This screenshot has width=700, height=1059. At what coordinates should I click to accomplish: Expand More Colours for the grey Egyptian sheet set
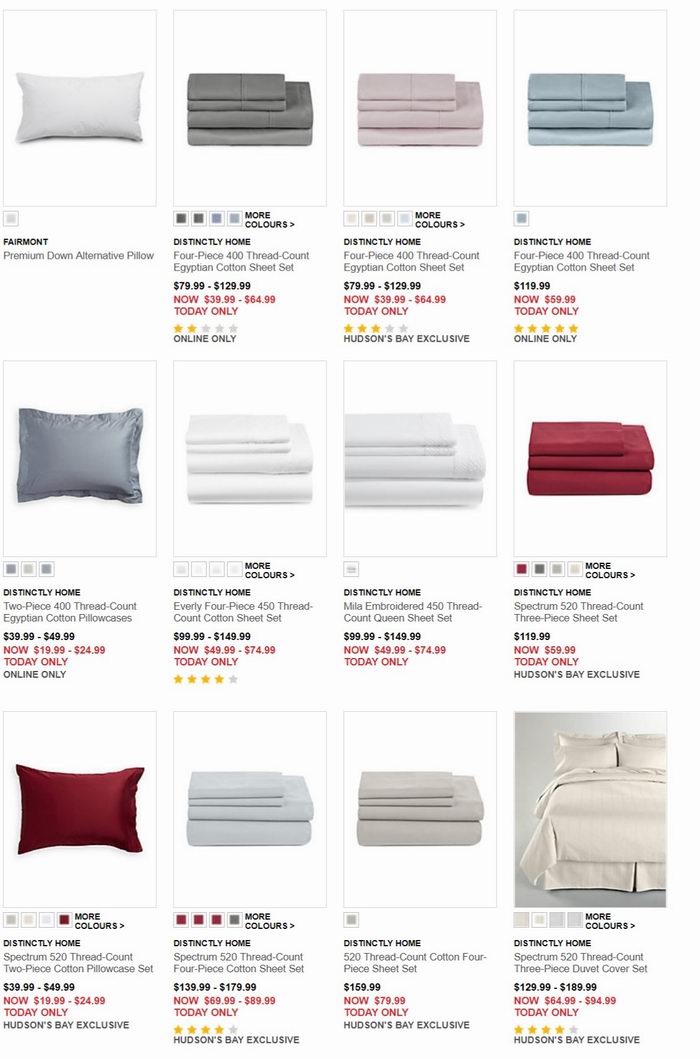[x=270, y=219]
